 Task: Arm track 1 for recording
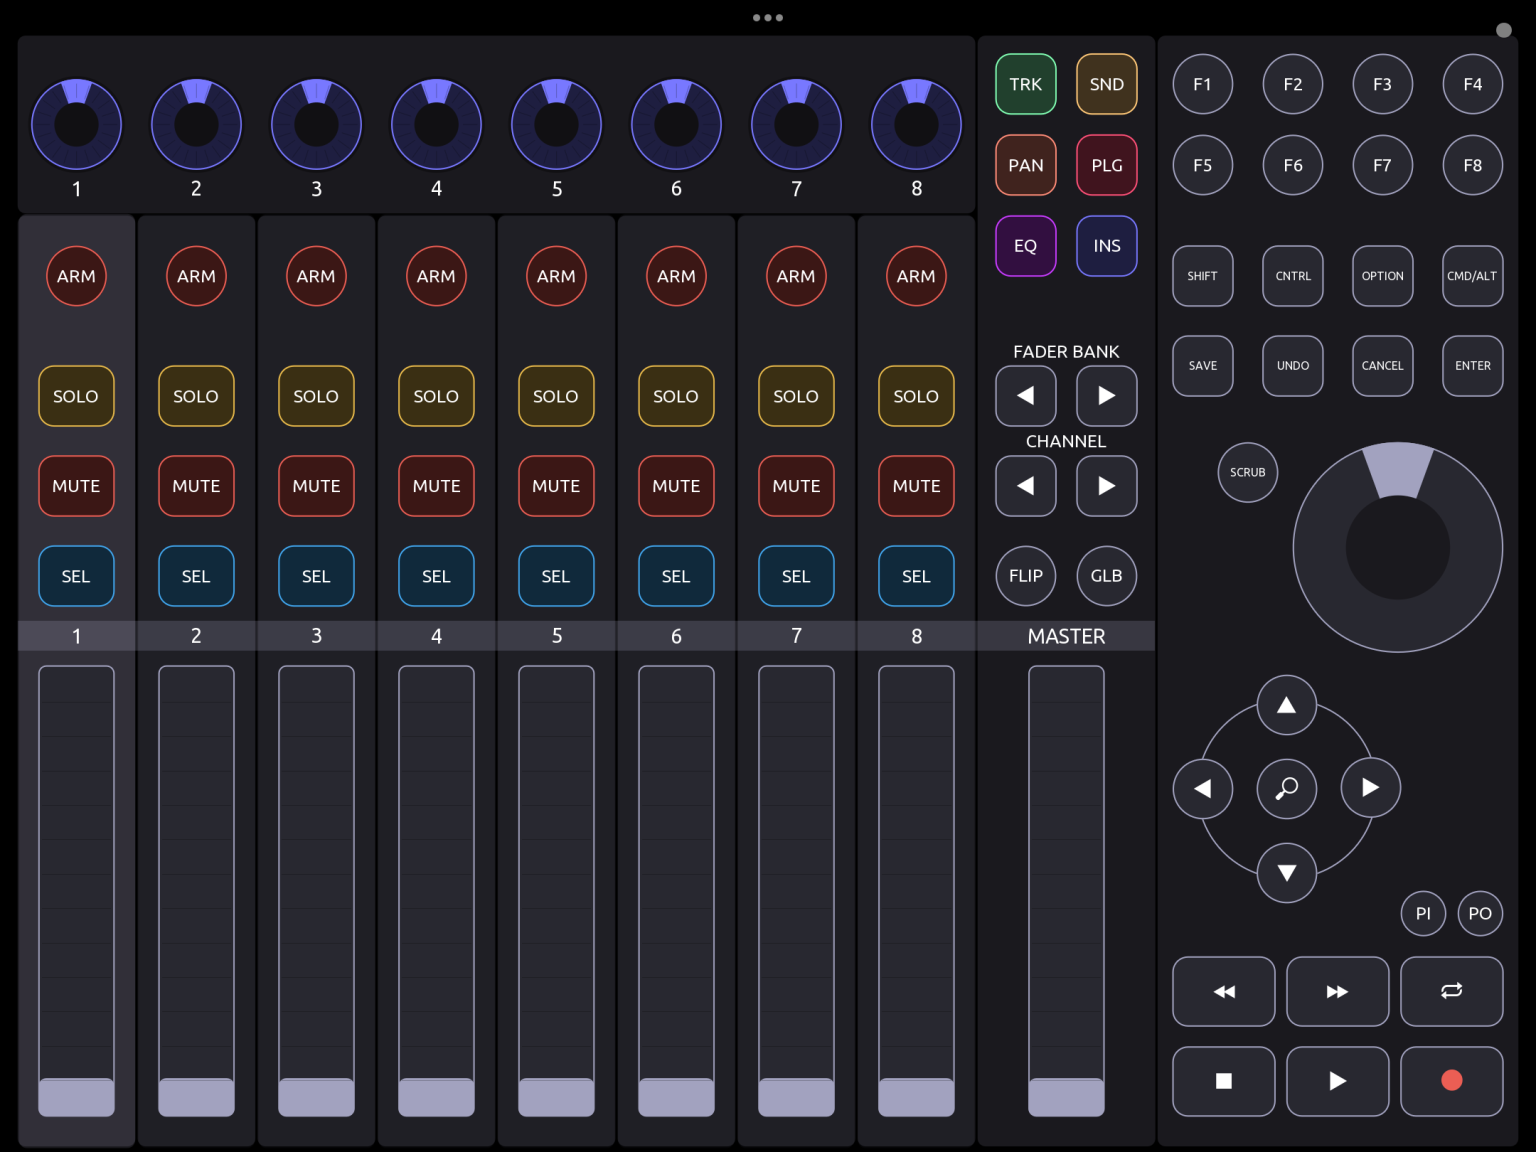76,276
